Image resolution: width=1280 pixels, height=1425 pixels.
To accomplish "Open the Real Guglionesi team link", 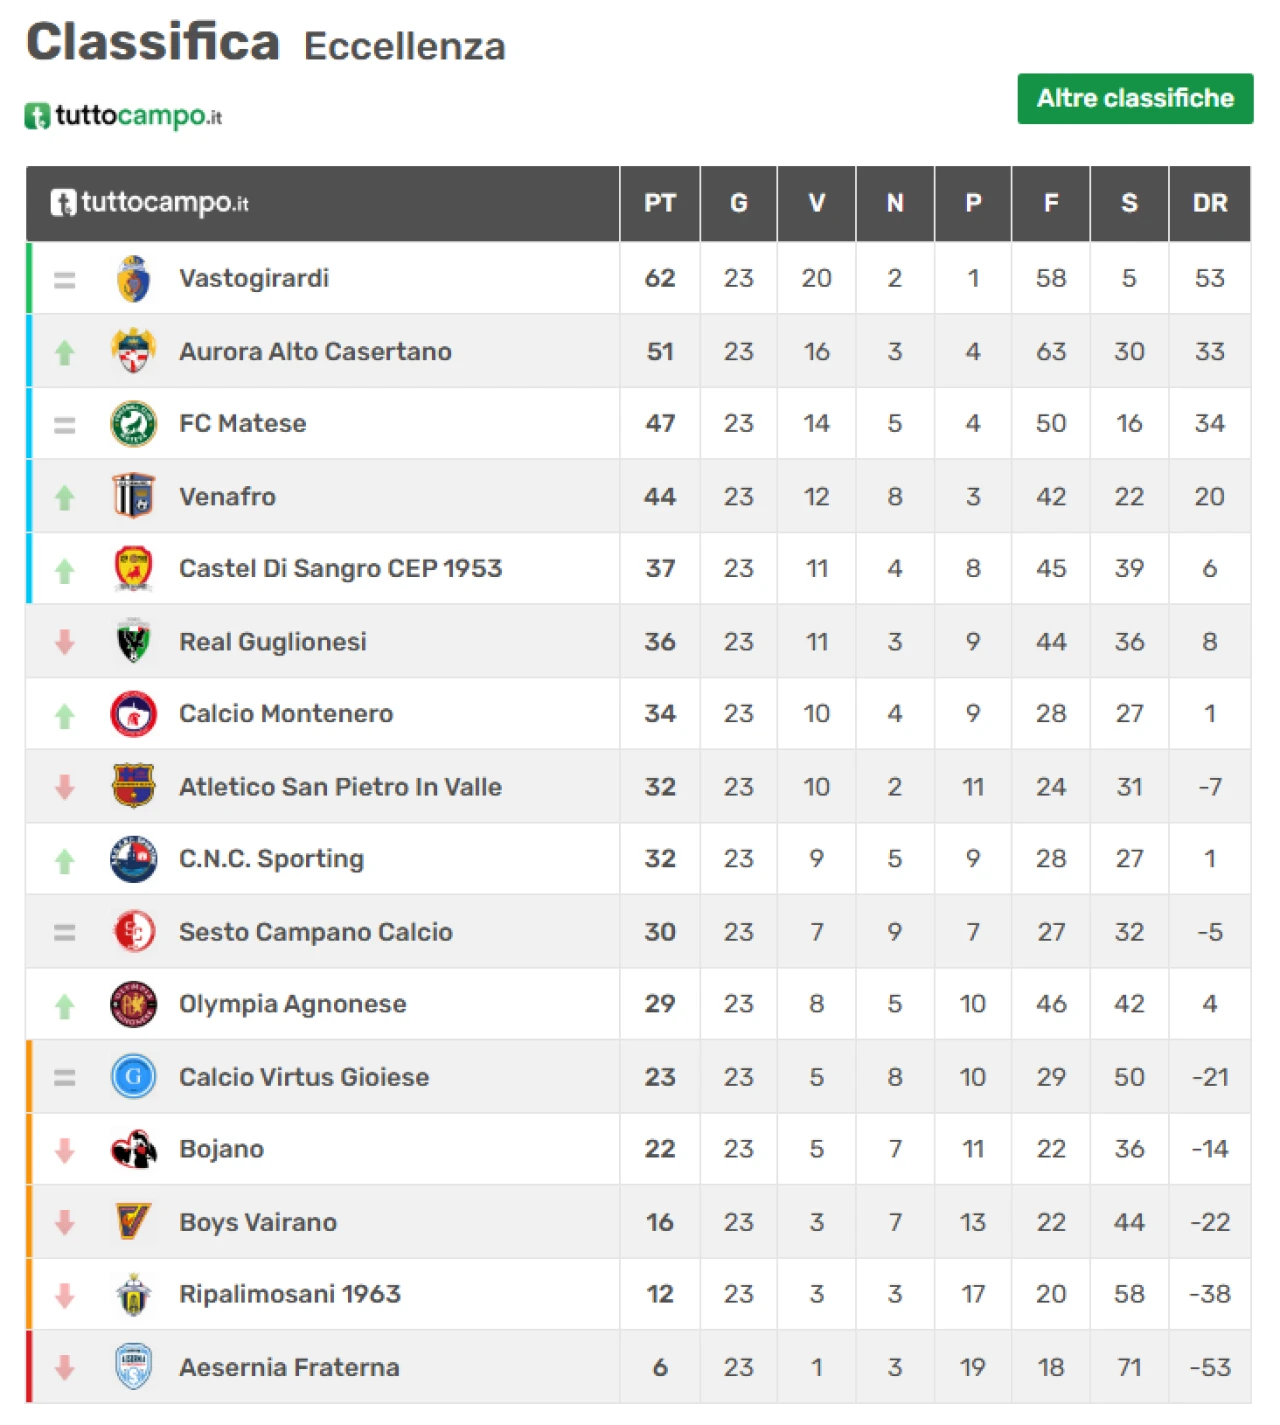I will click(272, 642).
